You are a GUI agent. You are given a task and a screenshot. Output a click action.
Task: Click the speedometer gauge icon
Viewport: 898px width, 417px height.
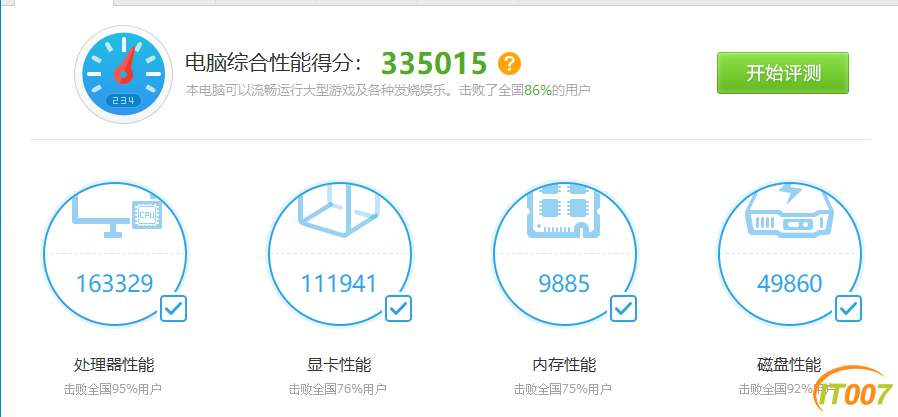pyautogui.click(x=123, y=74)
